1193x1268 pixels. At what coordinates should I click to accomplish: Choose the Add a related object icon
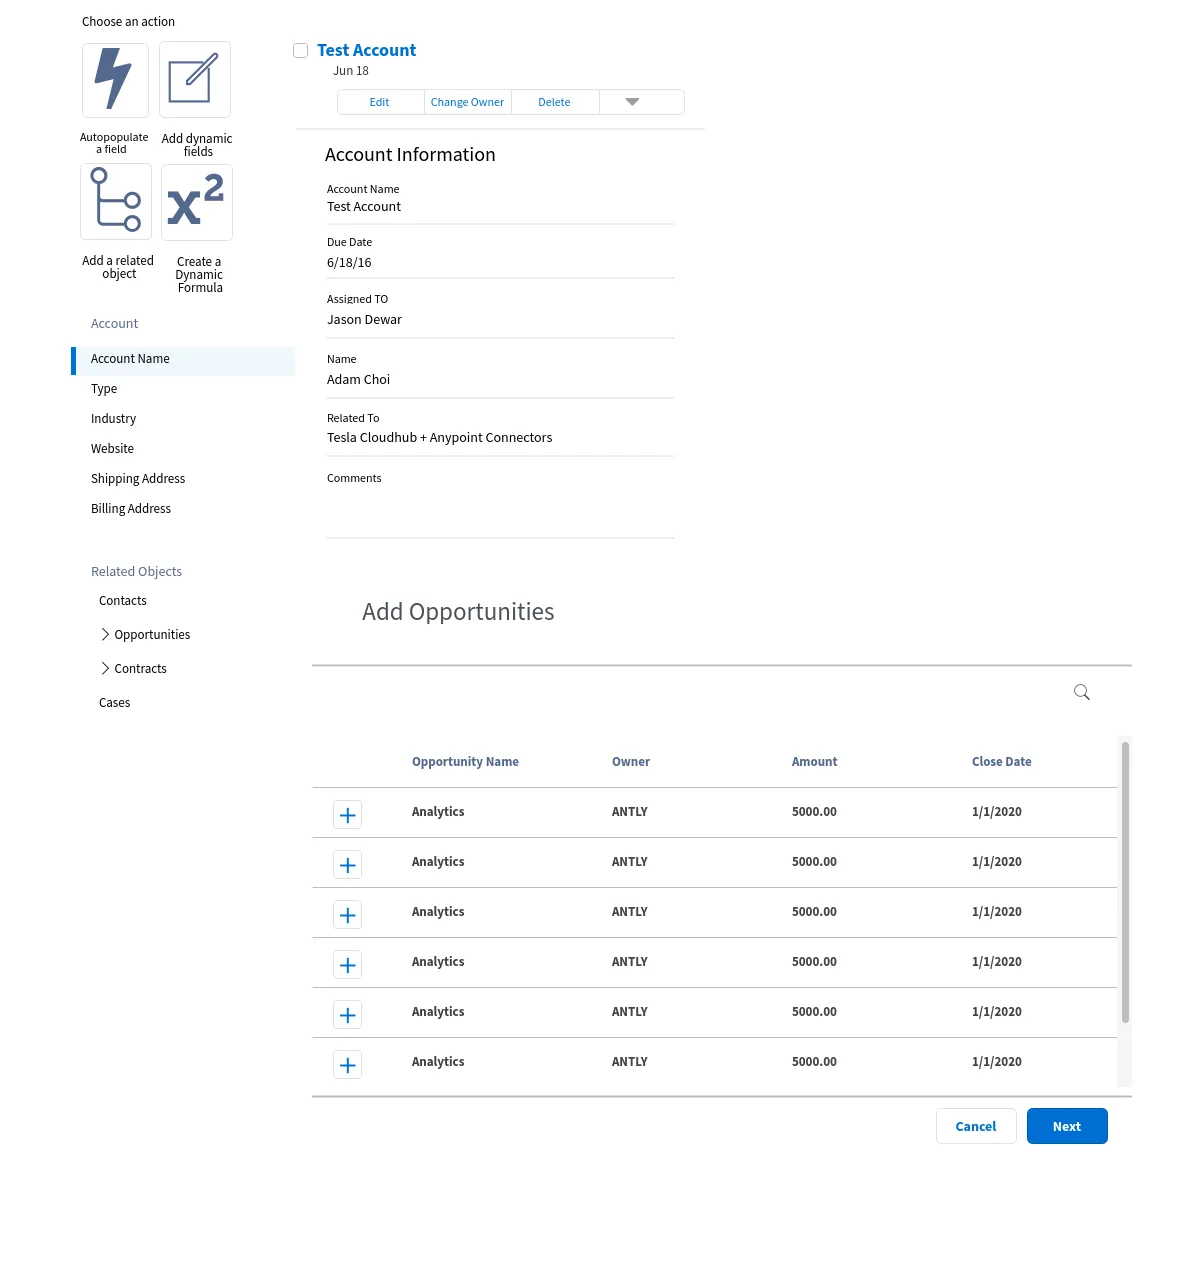[116, 202]
